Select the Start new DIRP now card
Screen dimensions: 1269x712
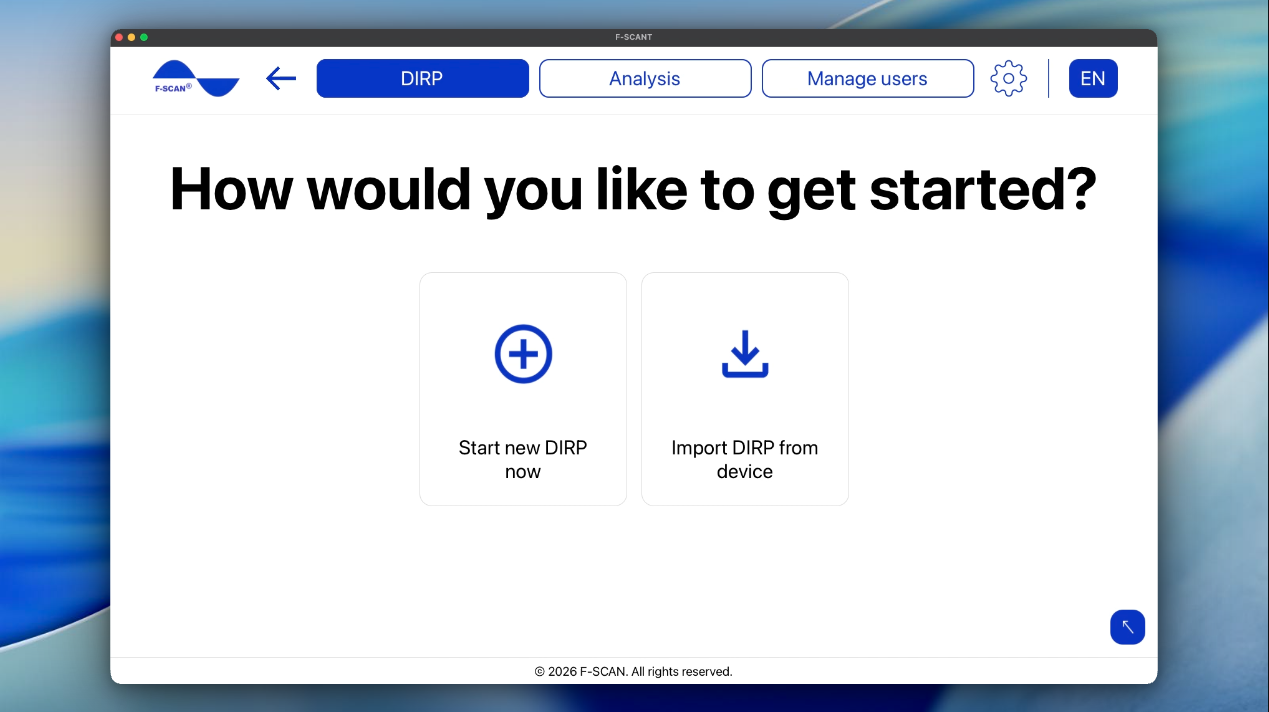pyautogui.click(x=523, y=389)
